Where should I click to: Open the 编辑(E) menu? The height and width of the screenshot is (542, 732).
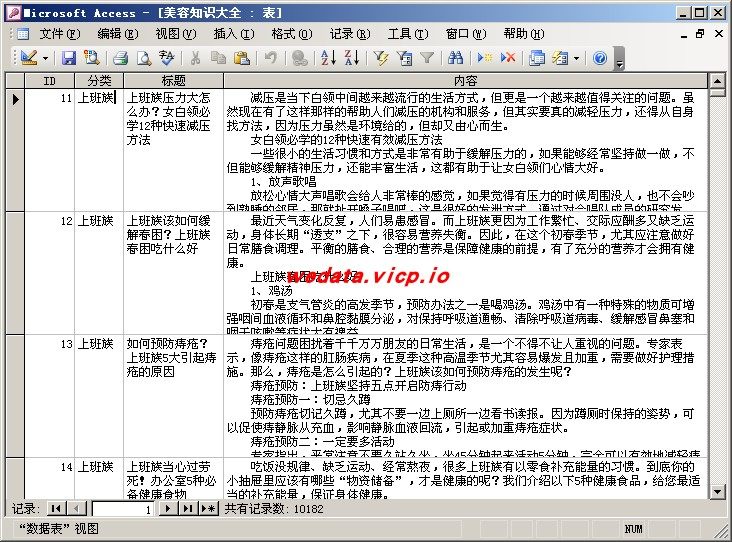118,34
